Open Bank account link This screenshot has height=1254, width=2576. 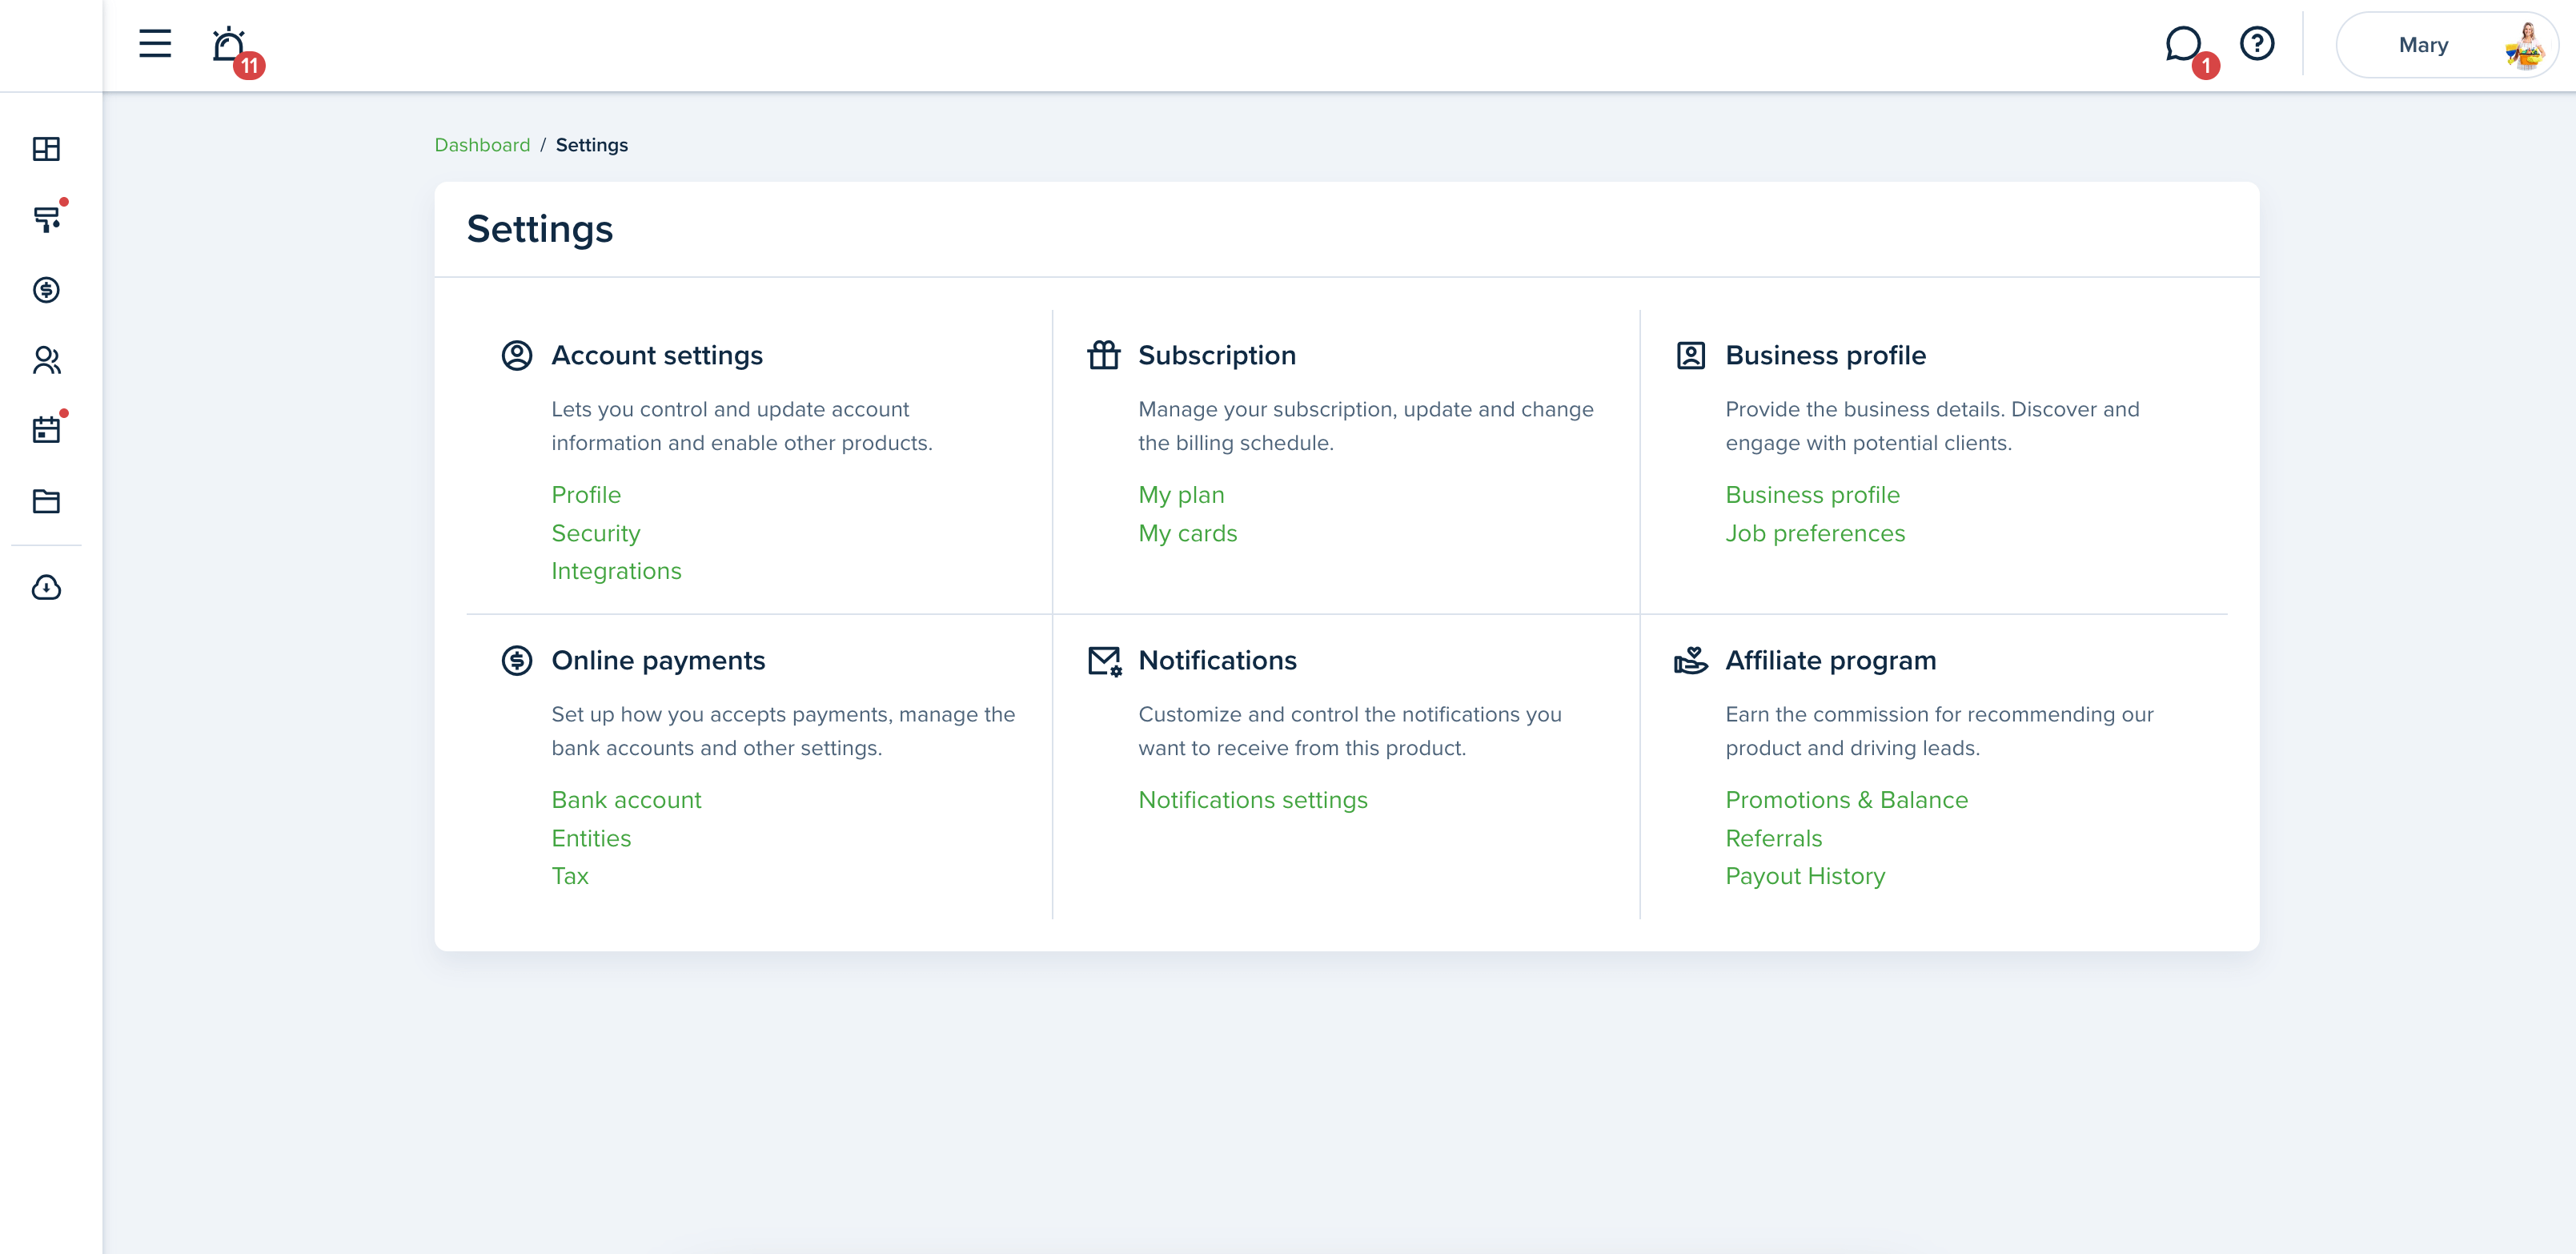(626, 800)
